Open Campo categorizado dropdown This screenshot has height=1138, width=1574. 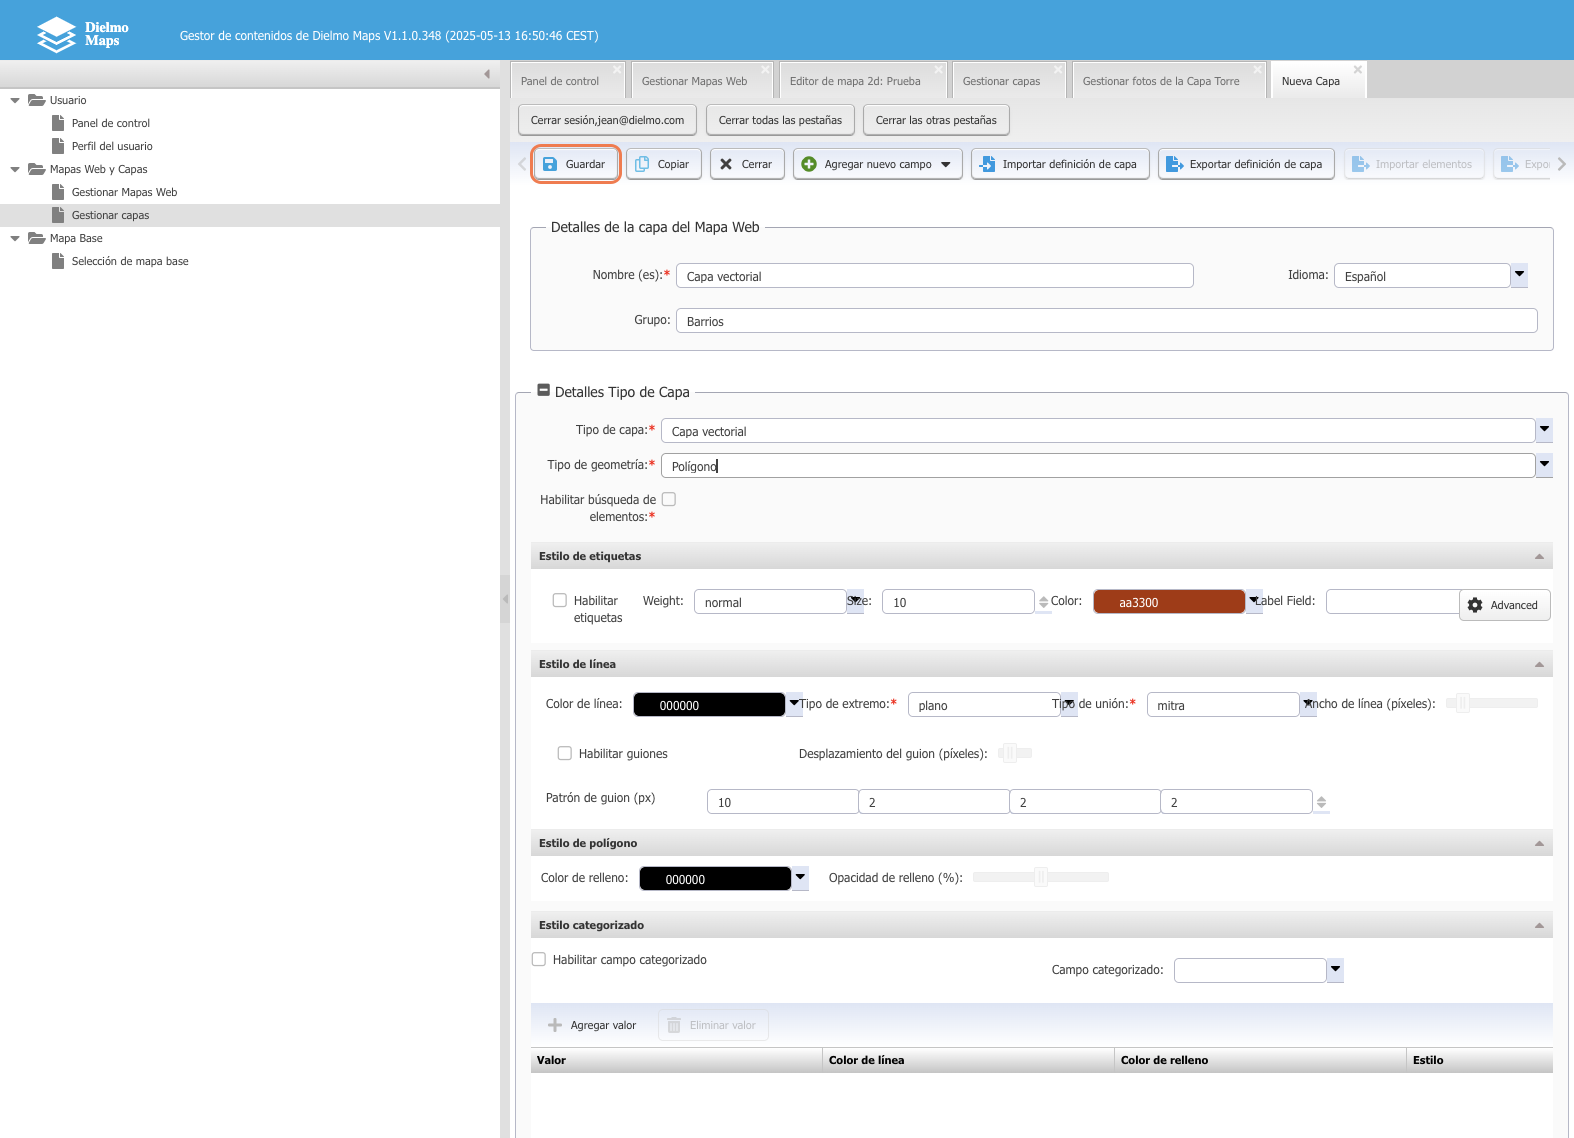coord(1335,970)
